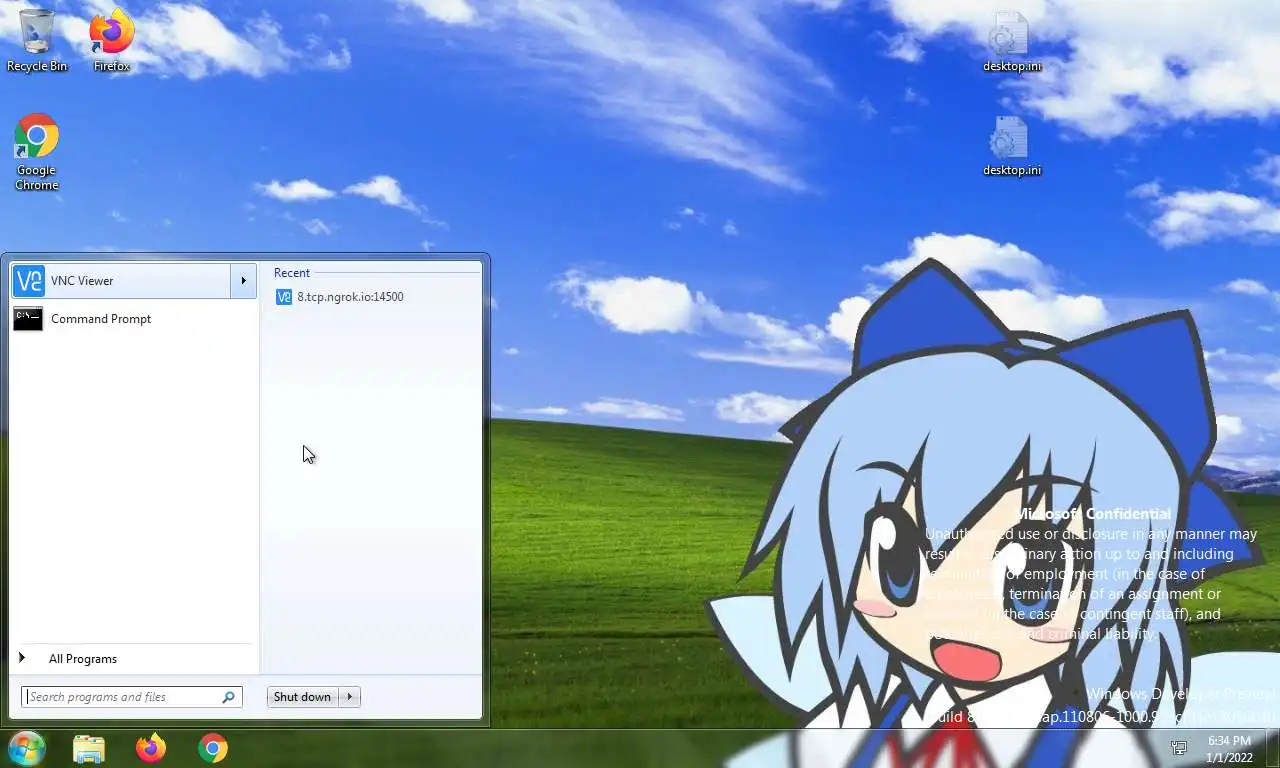Open the Recycle Bin desktop icon
This screenshot has height=768, width=1280.
pos(37,40)
